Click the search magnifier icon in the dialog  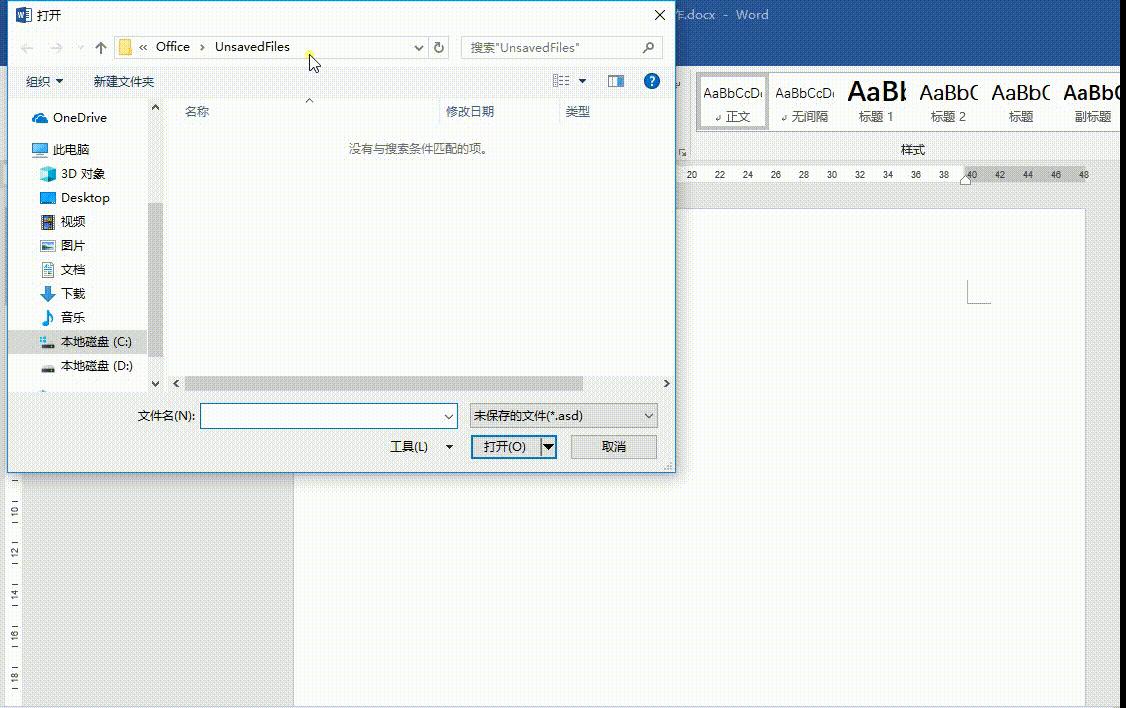[x=649, y=47]
